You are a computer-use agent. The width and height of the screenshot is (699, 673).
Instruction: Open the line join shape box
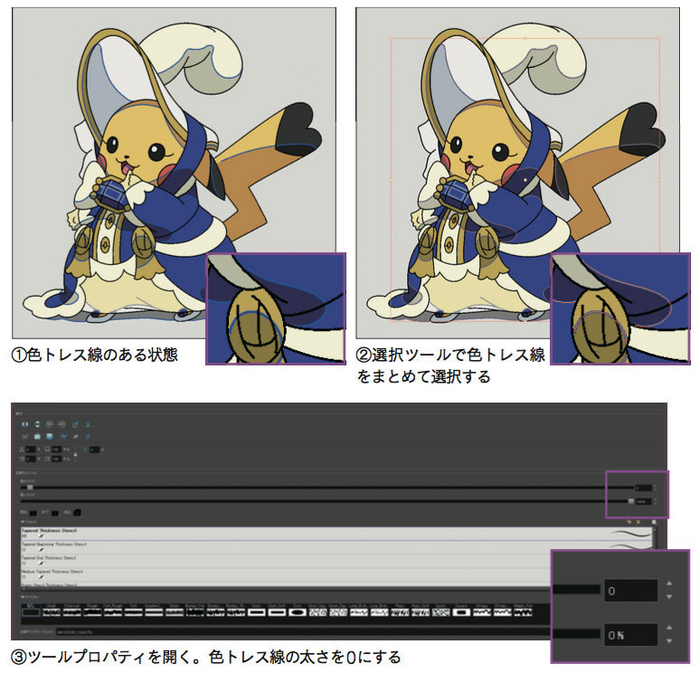(77, 513)
